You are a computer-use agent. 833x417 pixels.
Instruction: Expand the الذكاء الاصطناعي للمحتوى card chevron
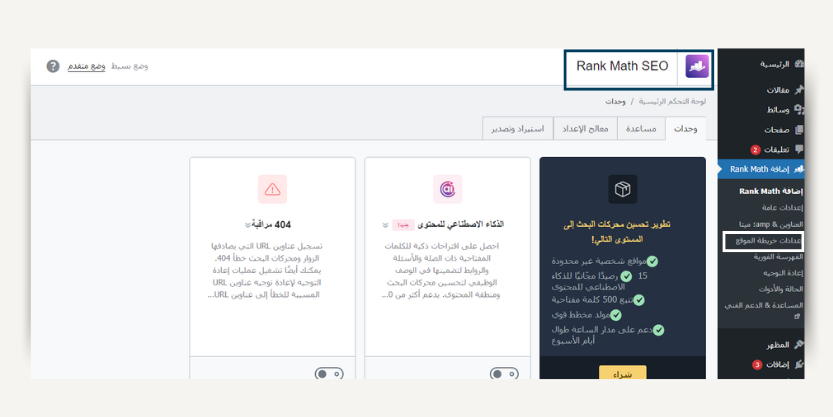pos(386,225)
